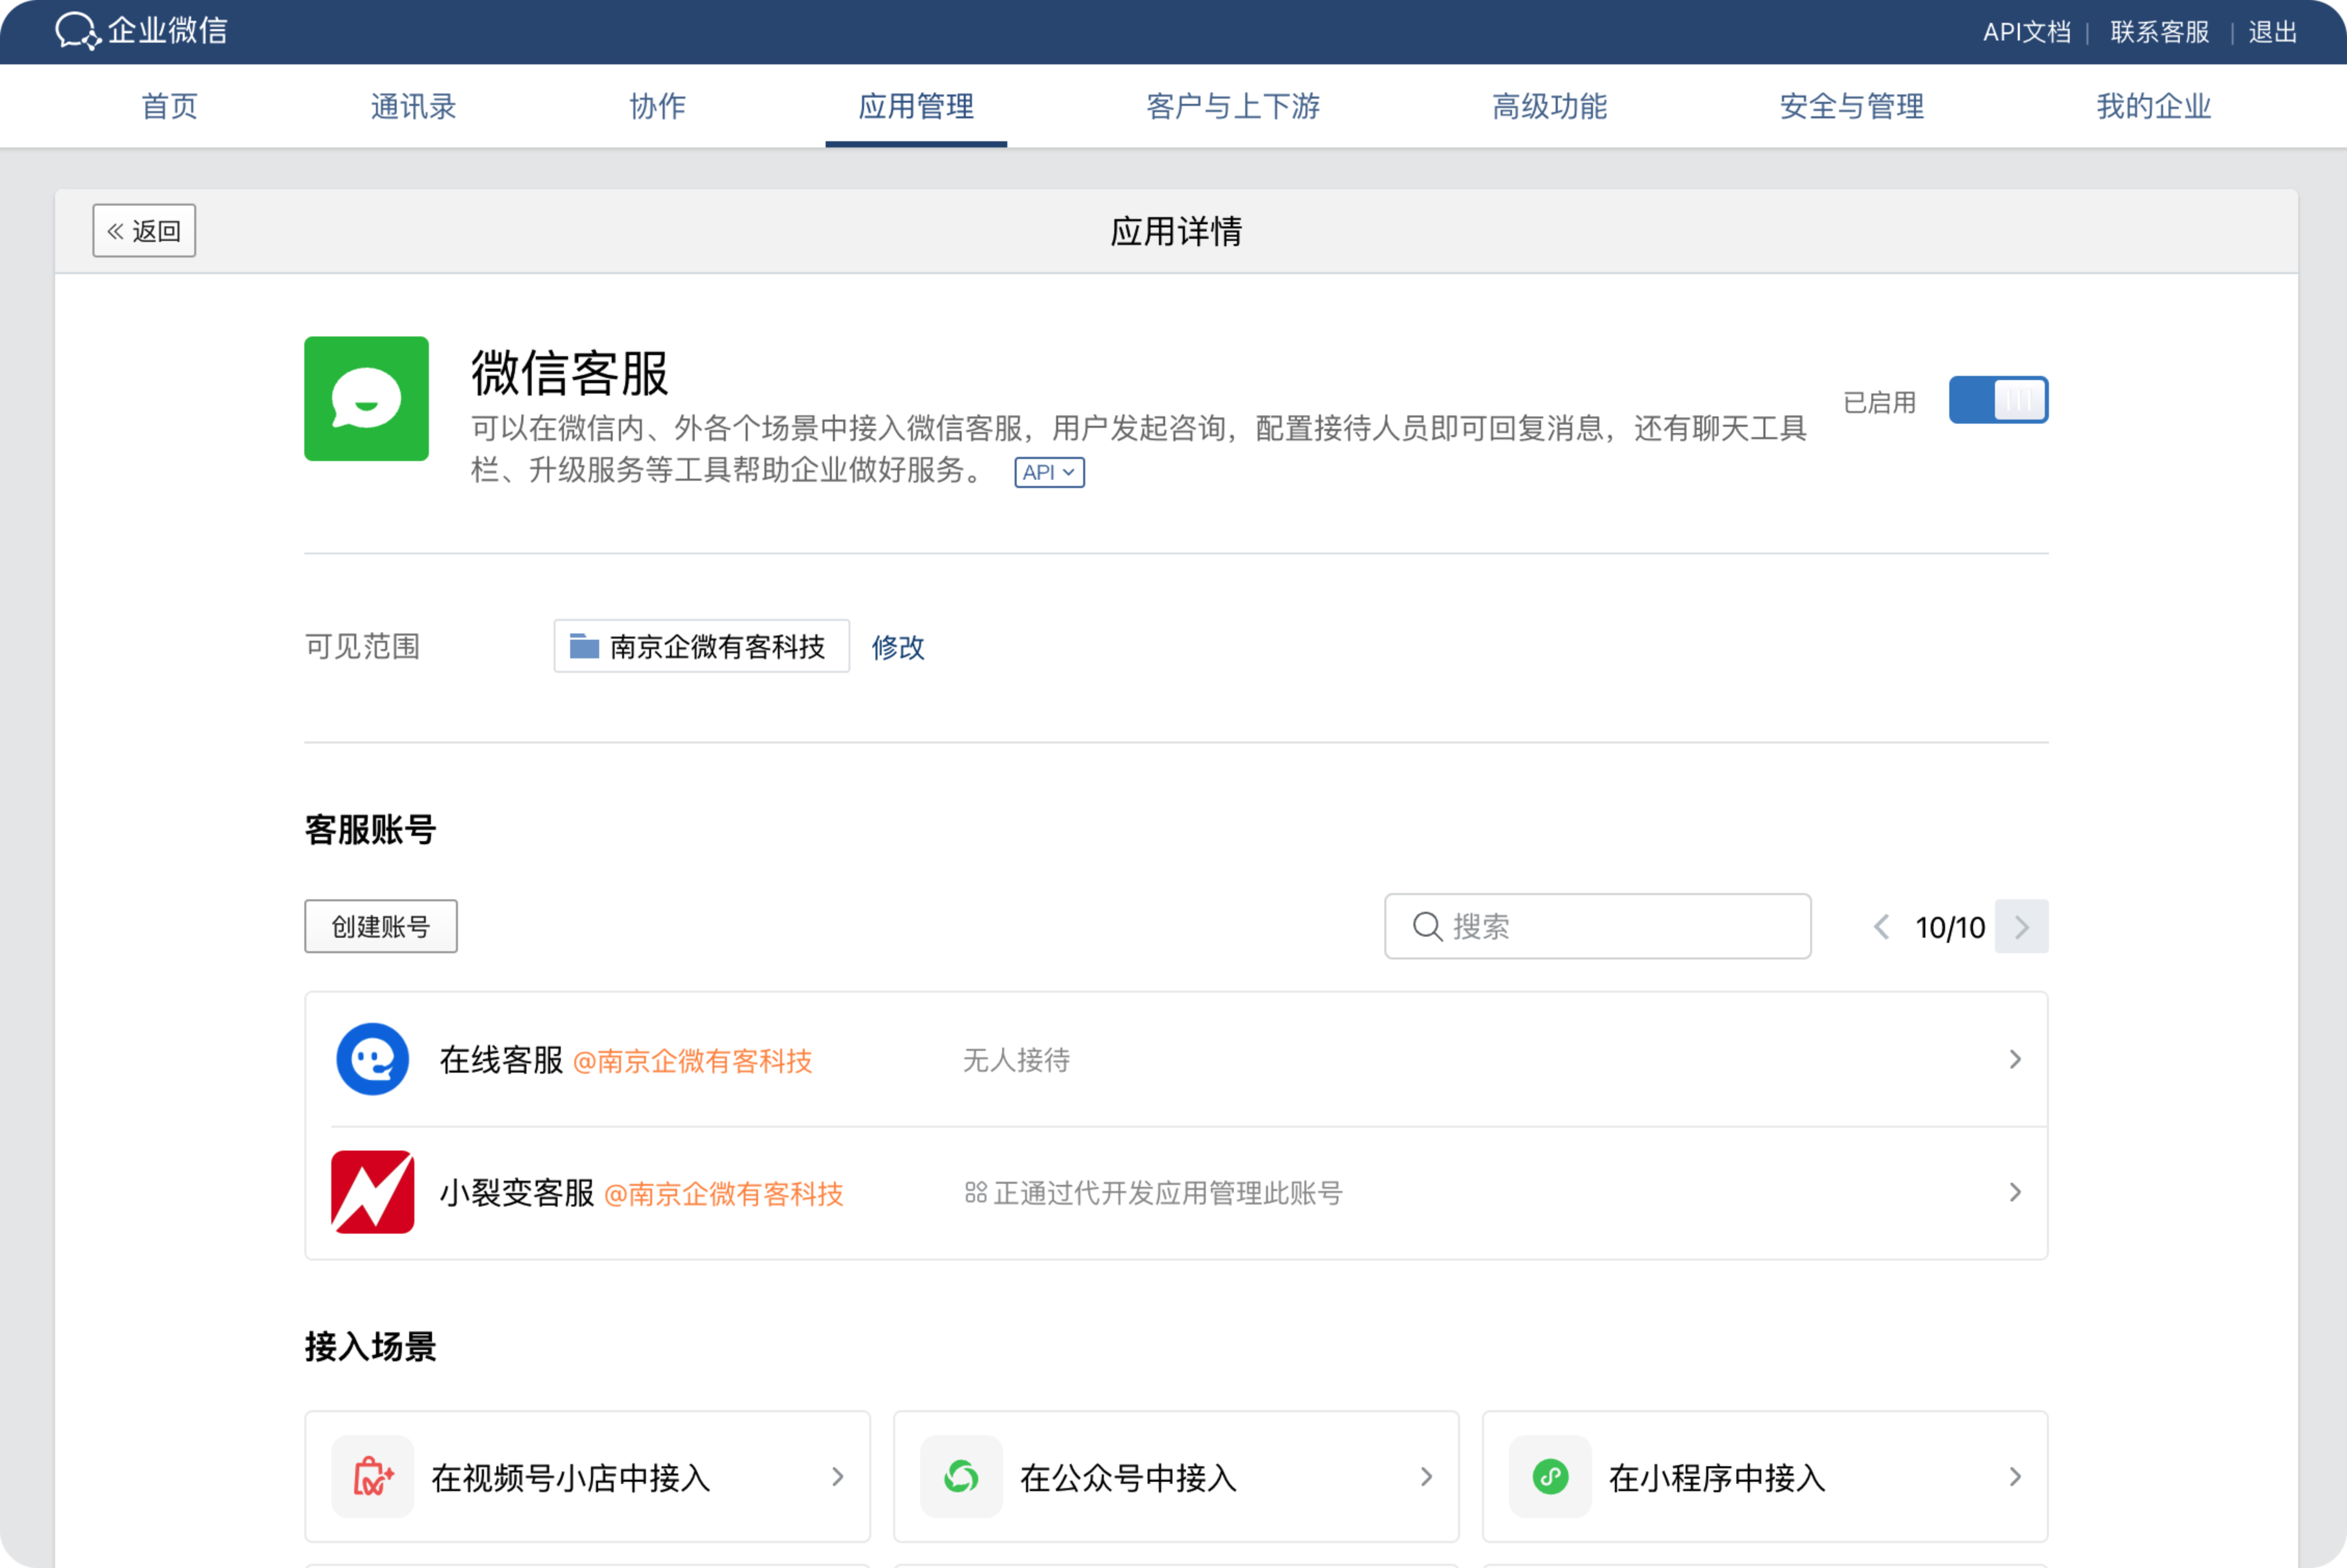Click @南京企微有客科技 after 在线客服

point(692,1061)
